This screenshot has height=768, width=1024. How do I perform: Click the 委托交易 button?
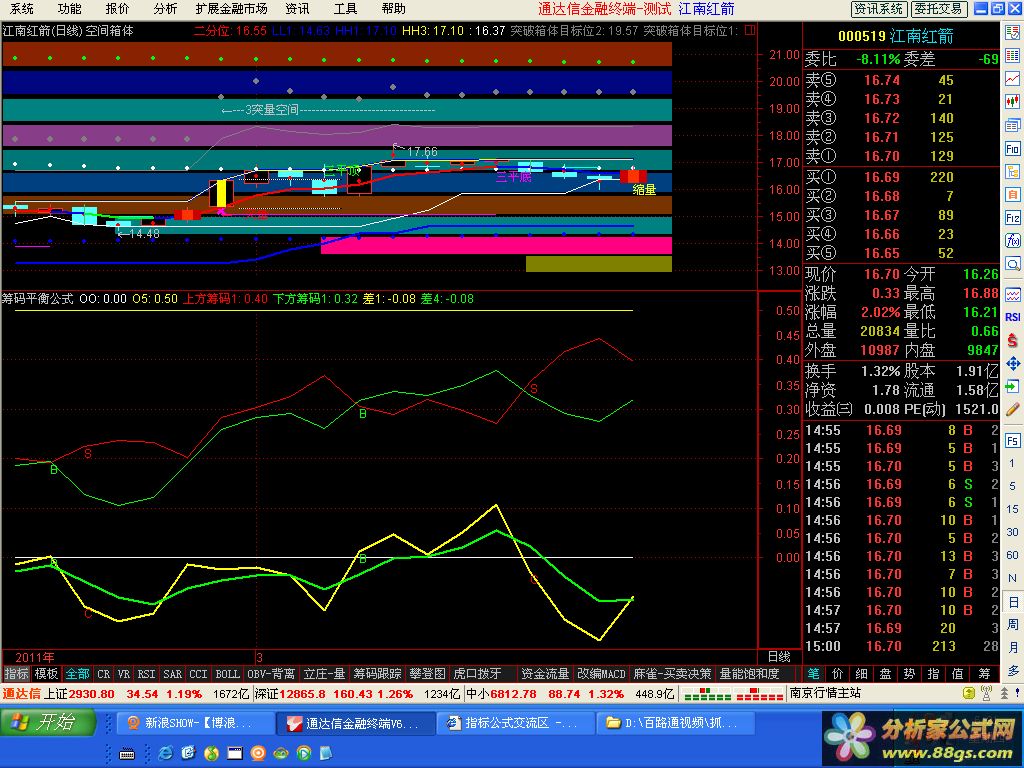(x=938, y=8)
